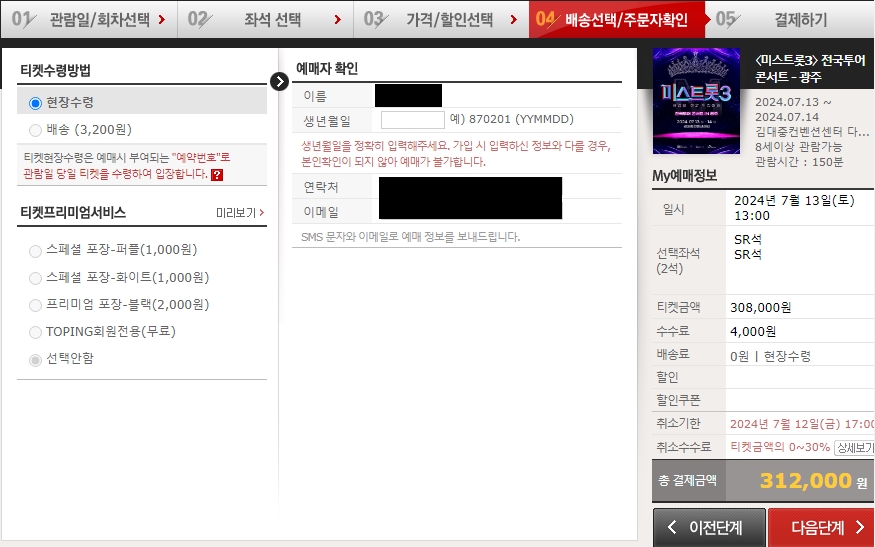Click step 04 배송선택/주문자확인 tab
Screen dimensions: 875x547
[x=617, y=20]
